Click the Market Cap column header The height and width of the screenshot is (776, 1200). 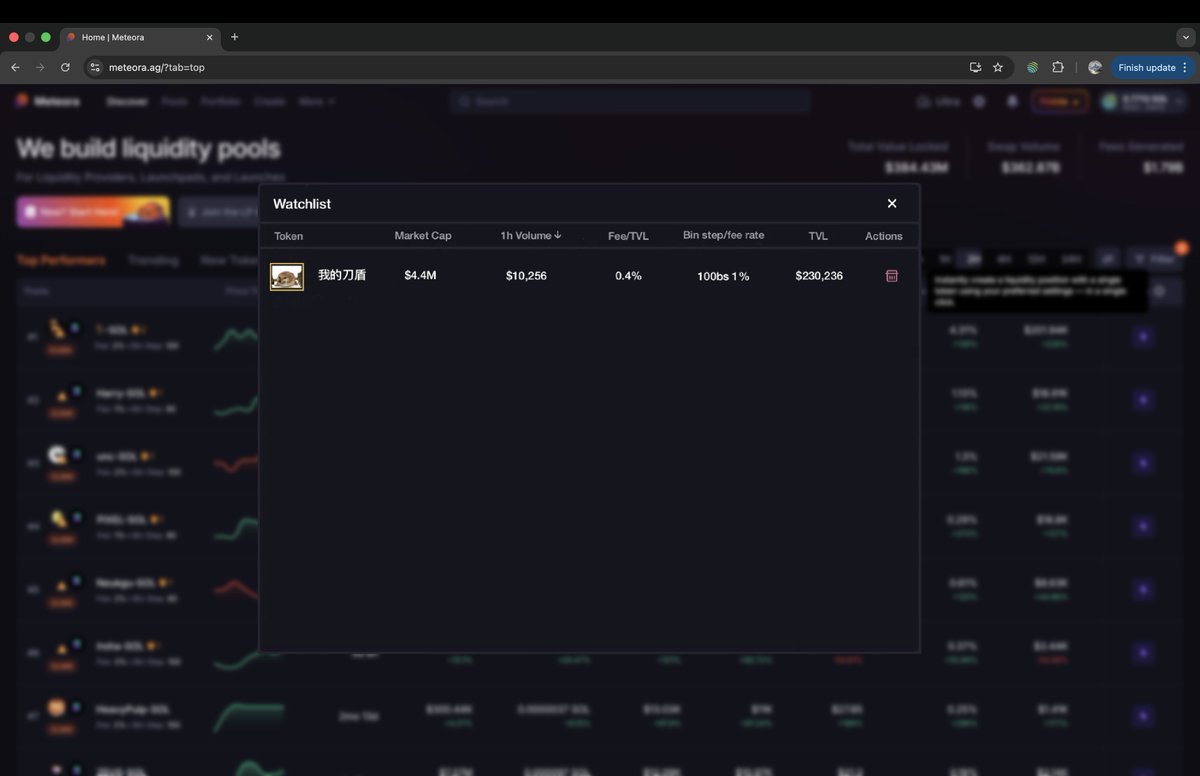pos(423,236)
